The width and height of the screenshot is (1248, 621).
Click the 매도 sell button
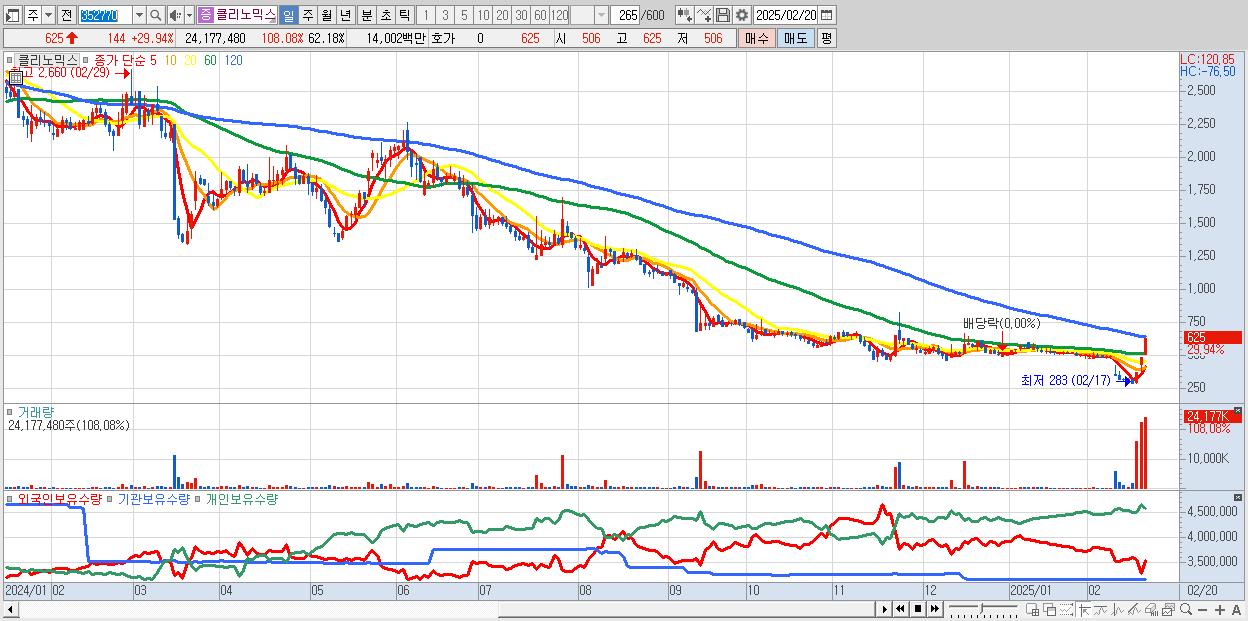(795, 38)
